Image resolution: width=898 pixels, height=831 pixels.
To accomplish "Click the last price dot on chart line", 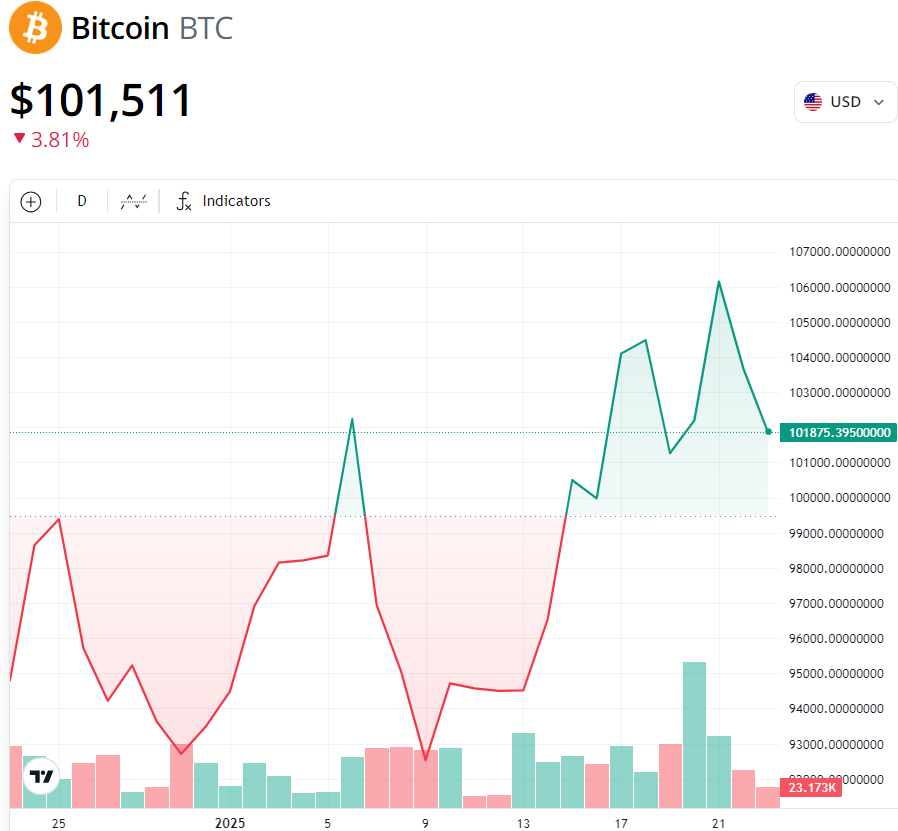I will click(x=768, y=432).
